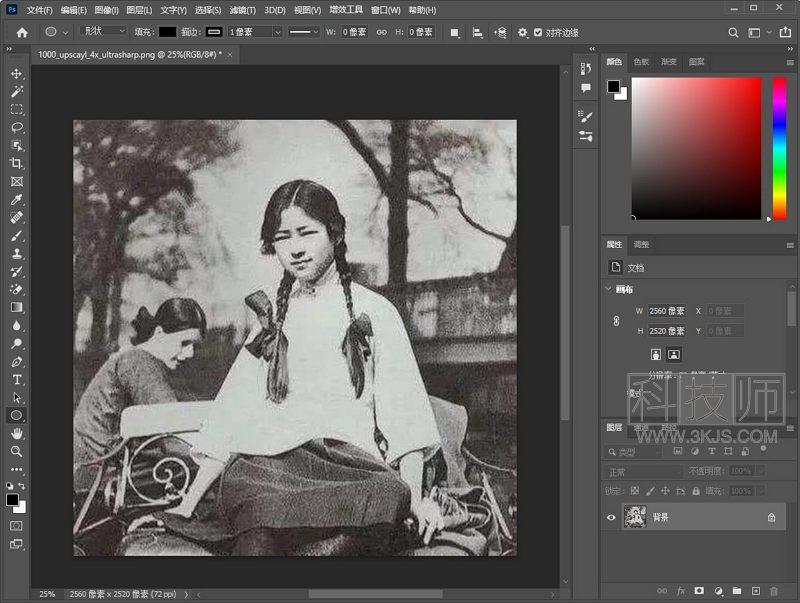Viewport: 800px width, 603px height.
Task: Open the 正常 blend mode dropdown
Action: click(x=643, y=471)
